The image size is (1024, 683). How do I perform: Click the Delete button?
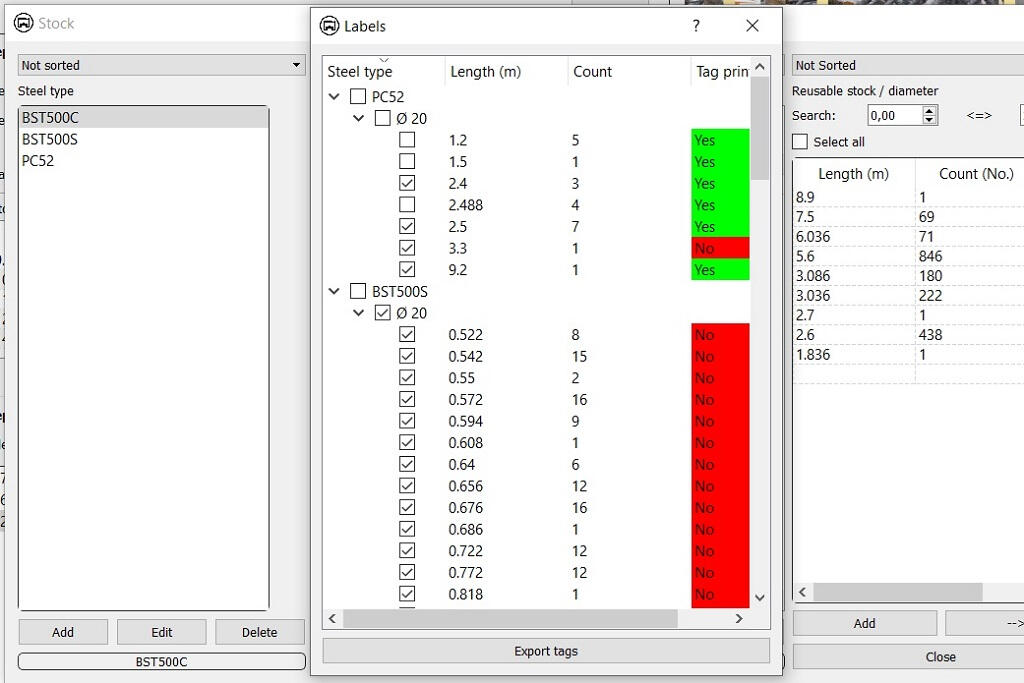[x=260, y=631]
